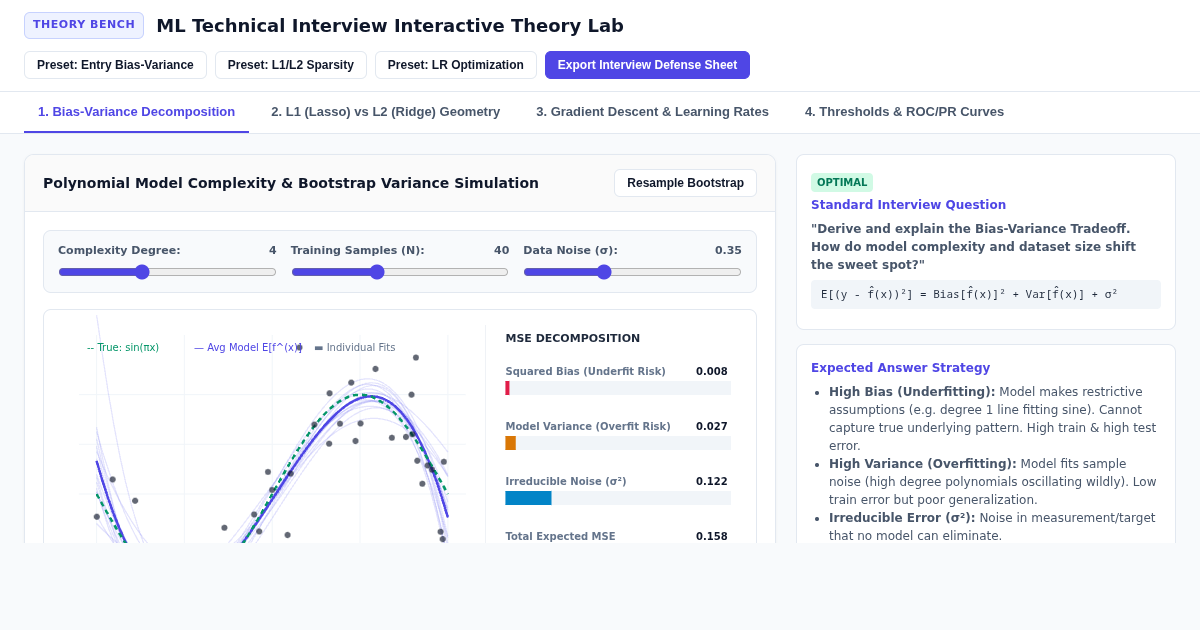1200x630 pixels.
Task: Click the Irreducible Noise value 0.122
Action: 712,482
